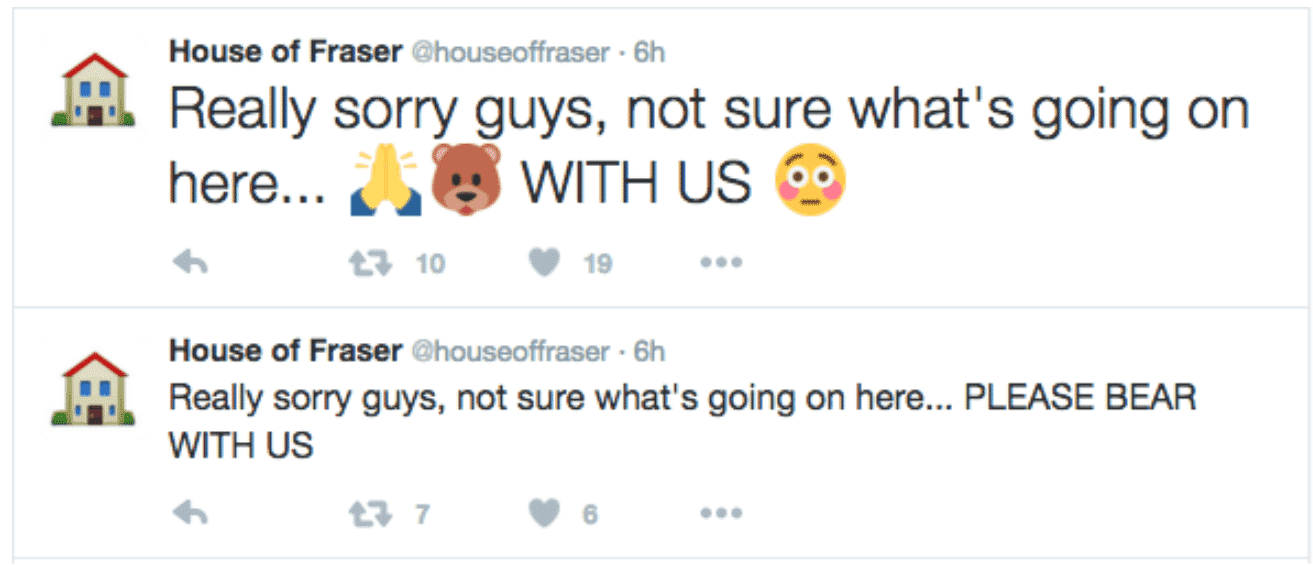Viewport: 1313px width, 566px height.
Task: Click the praying hands emoji
Action: (x=386, y=183)
